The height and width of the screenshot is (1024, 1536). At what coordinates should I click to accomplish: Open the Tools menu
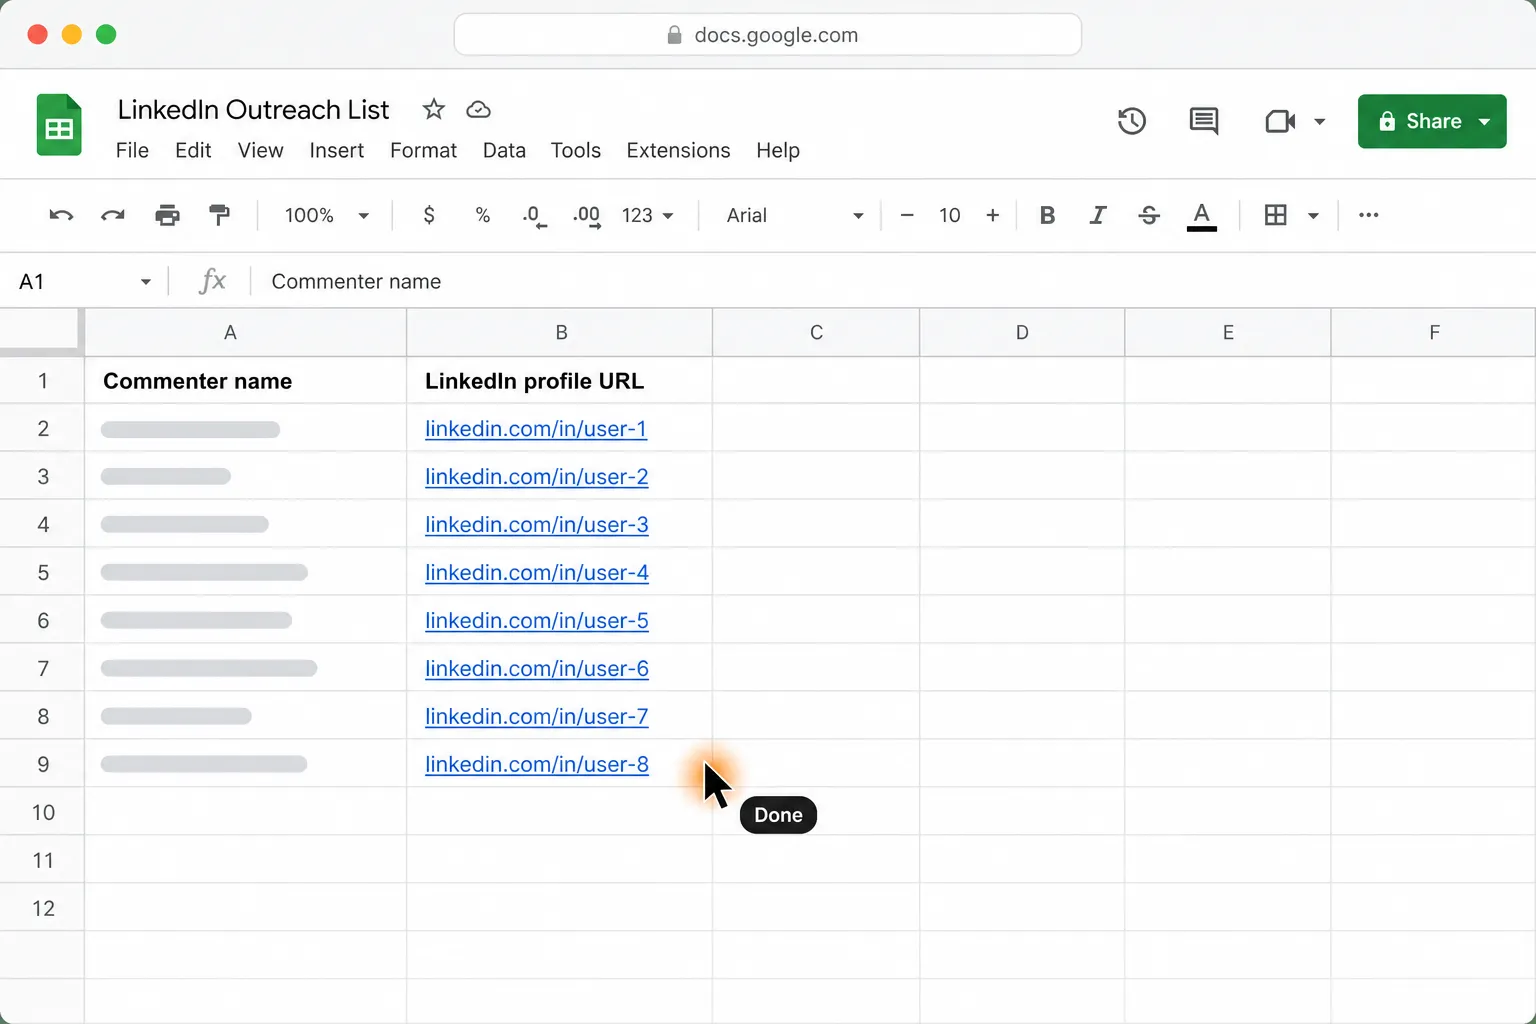pos(576,150)
